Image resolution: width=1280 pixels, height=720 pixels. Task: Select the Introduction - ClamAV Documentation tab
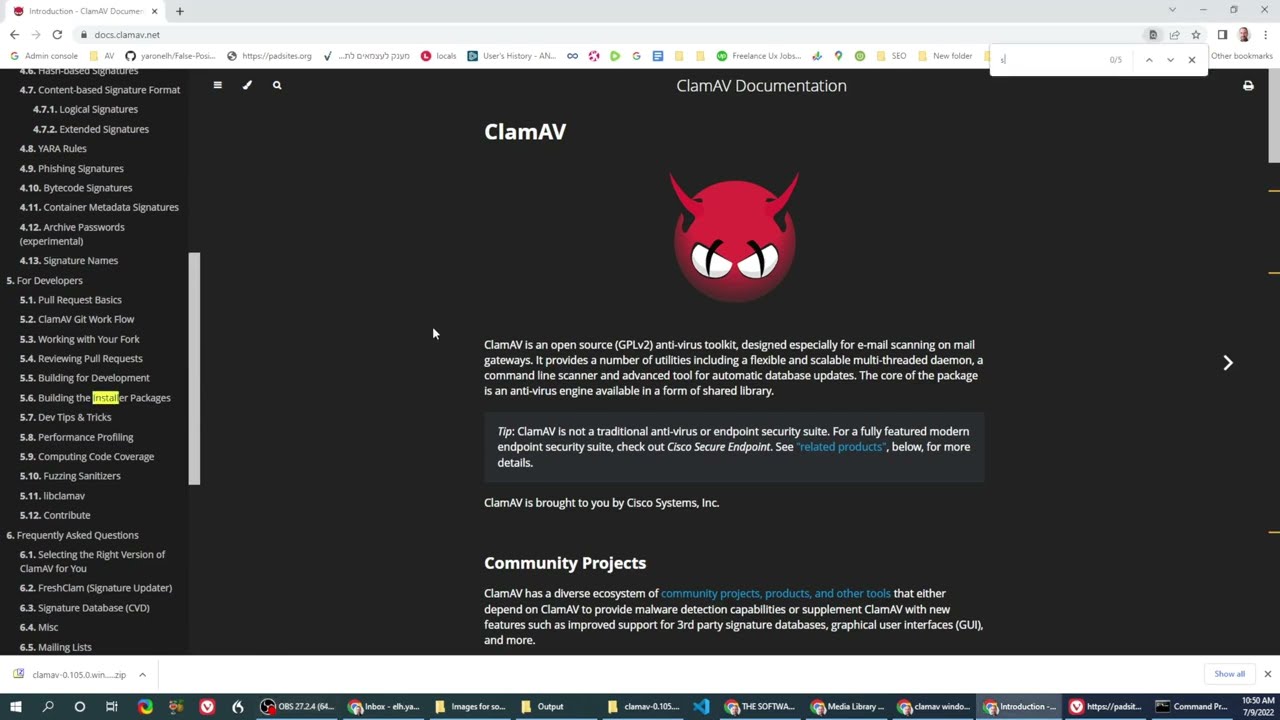click(84, 11)
